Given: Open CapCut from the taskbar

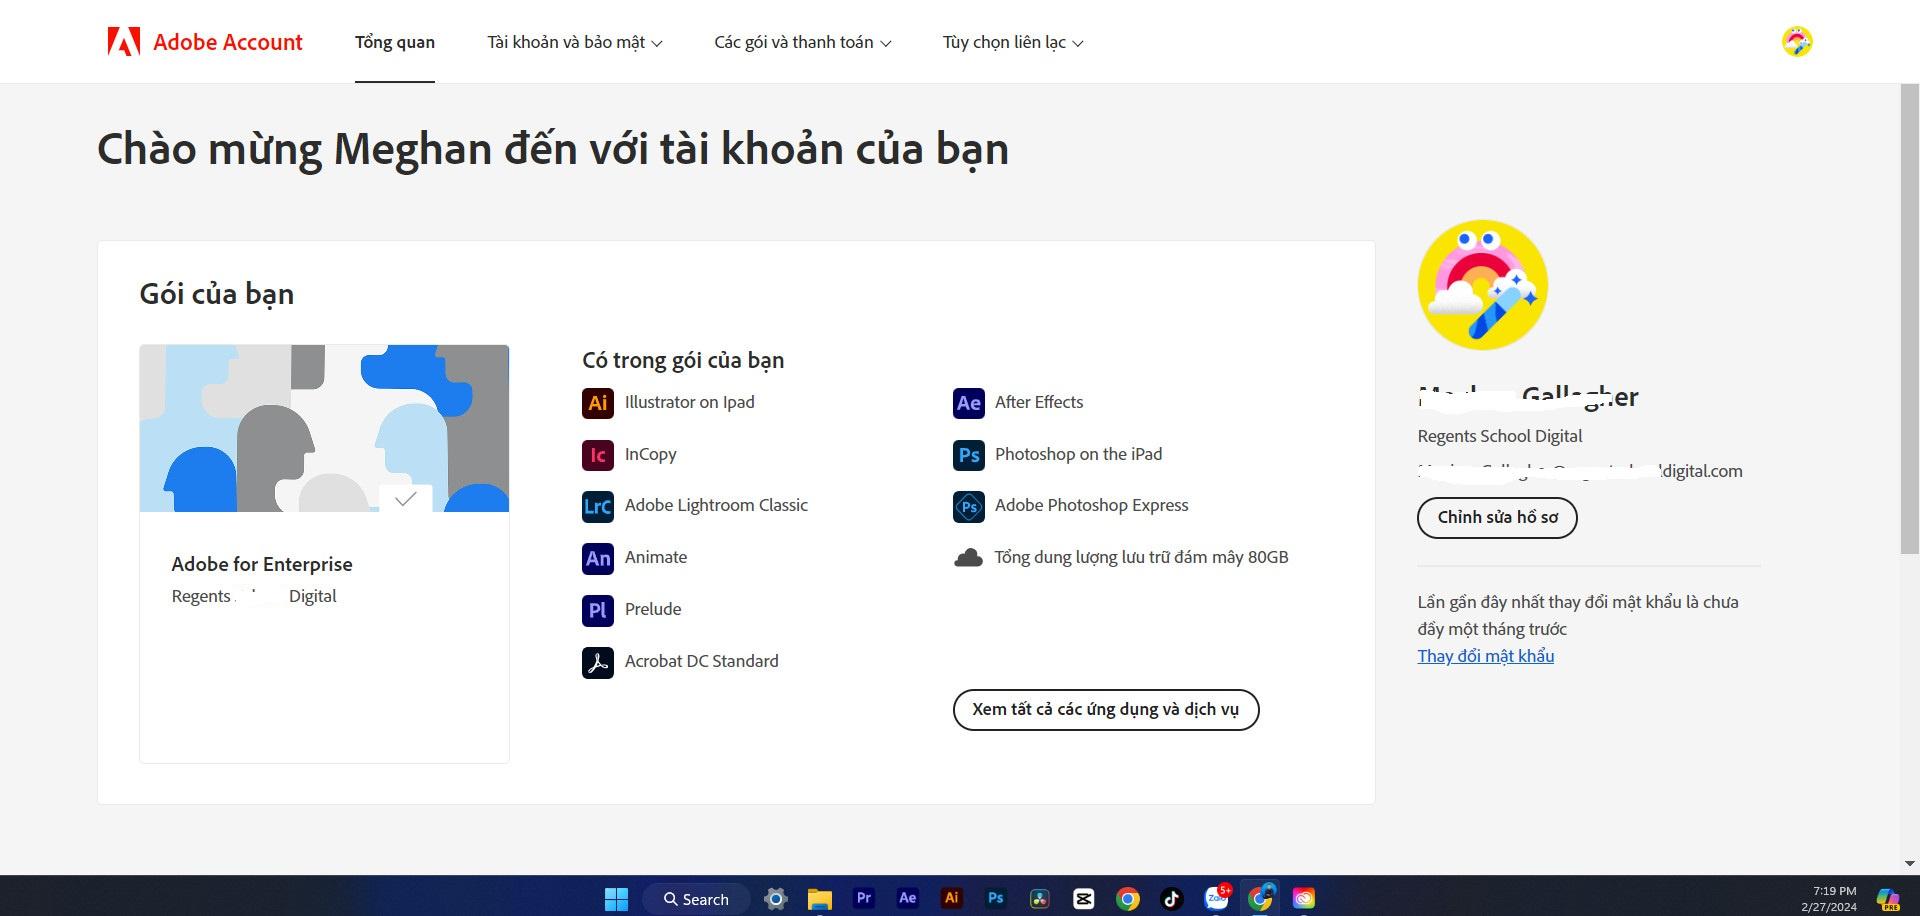Looking at the screenshot, I should 1084,899.
